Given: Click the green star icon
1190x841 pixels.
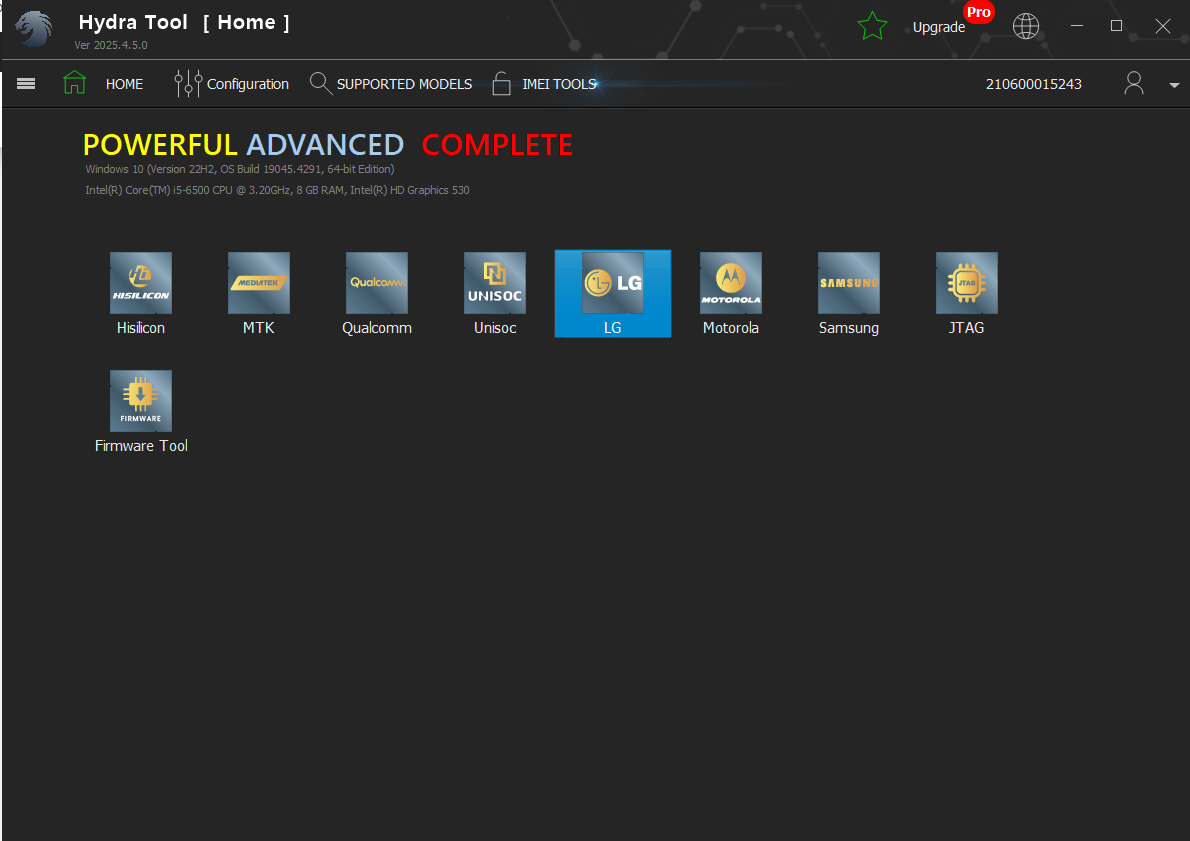Looking at the screenshot, I should pos(872,27).
